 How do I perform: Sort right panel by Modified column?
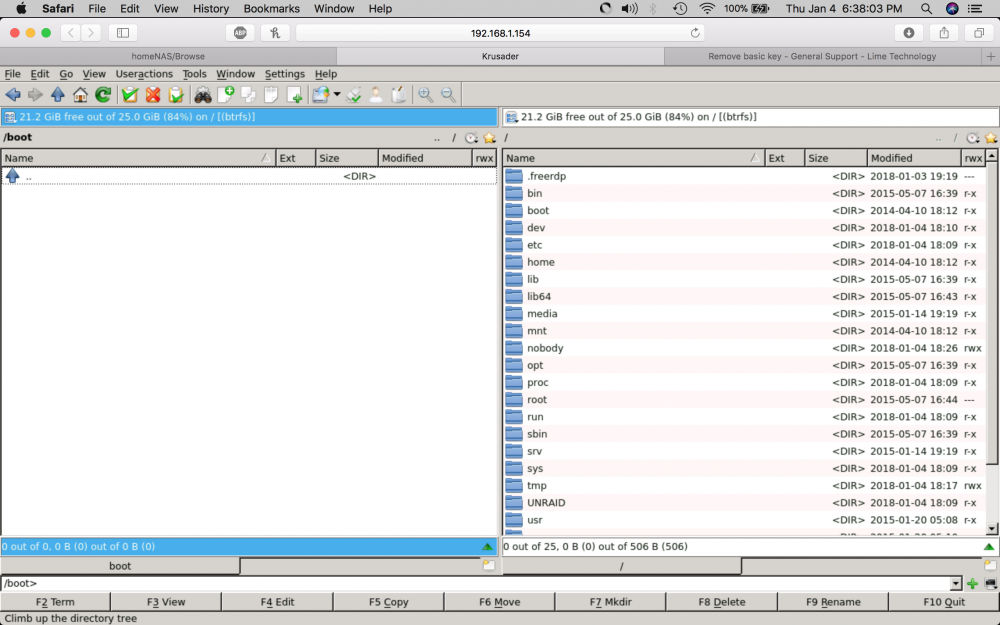click(x=914, y=158)
